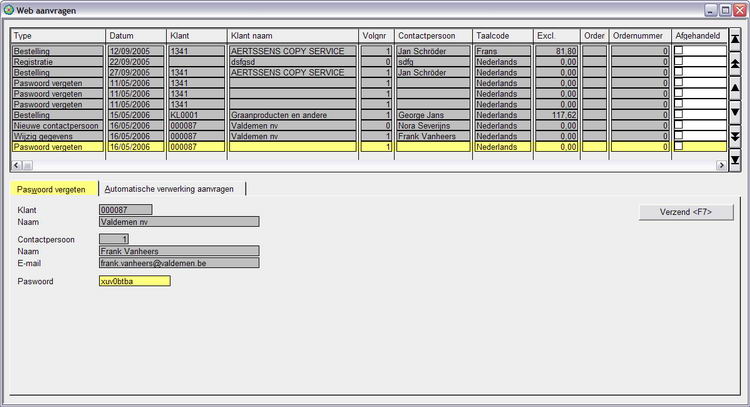Click the Naam field showing Valdemen nv

tap(179, 221)
